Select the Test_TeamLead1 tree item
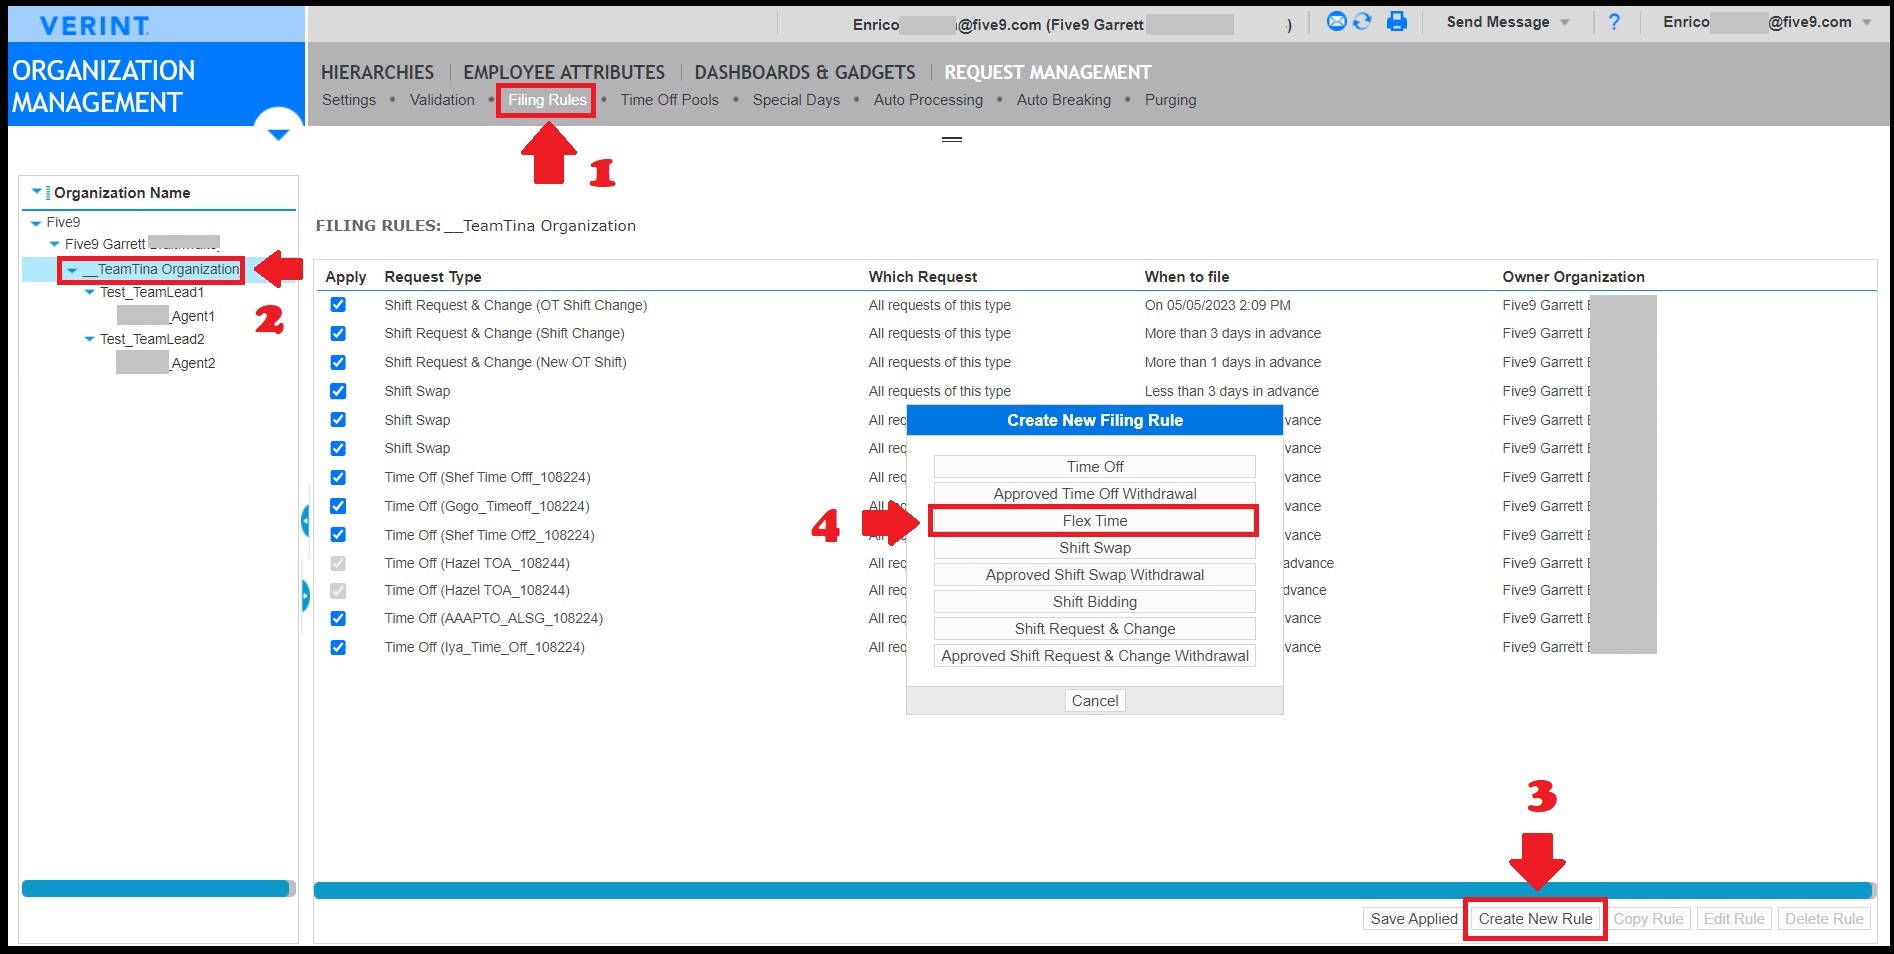Viewport: 1894px width, 954px height. tap(152, 293)
